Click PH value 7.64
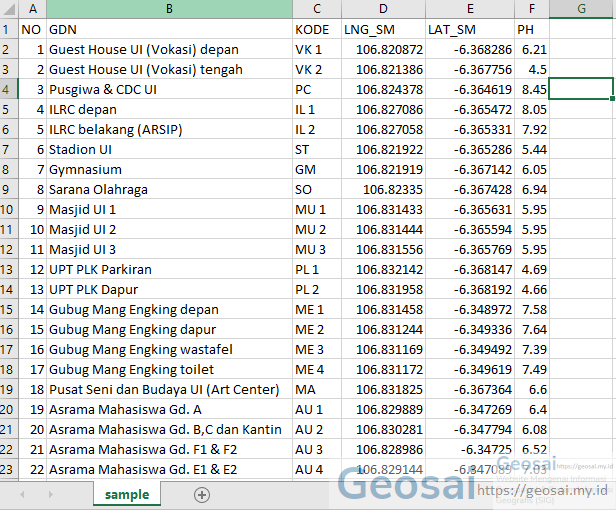 click(532, 329)
